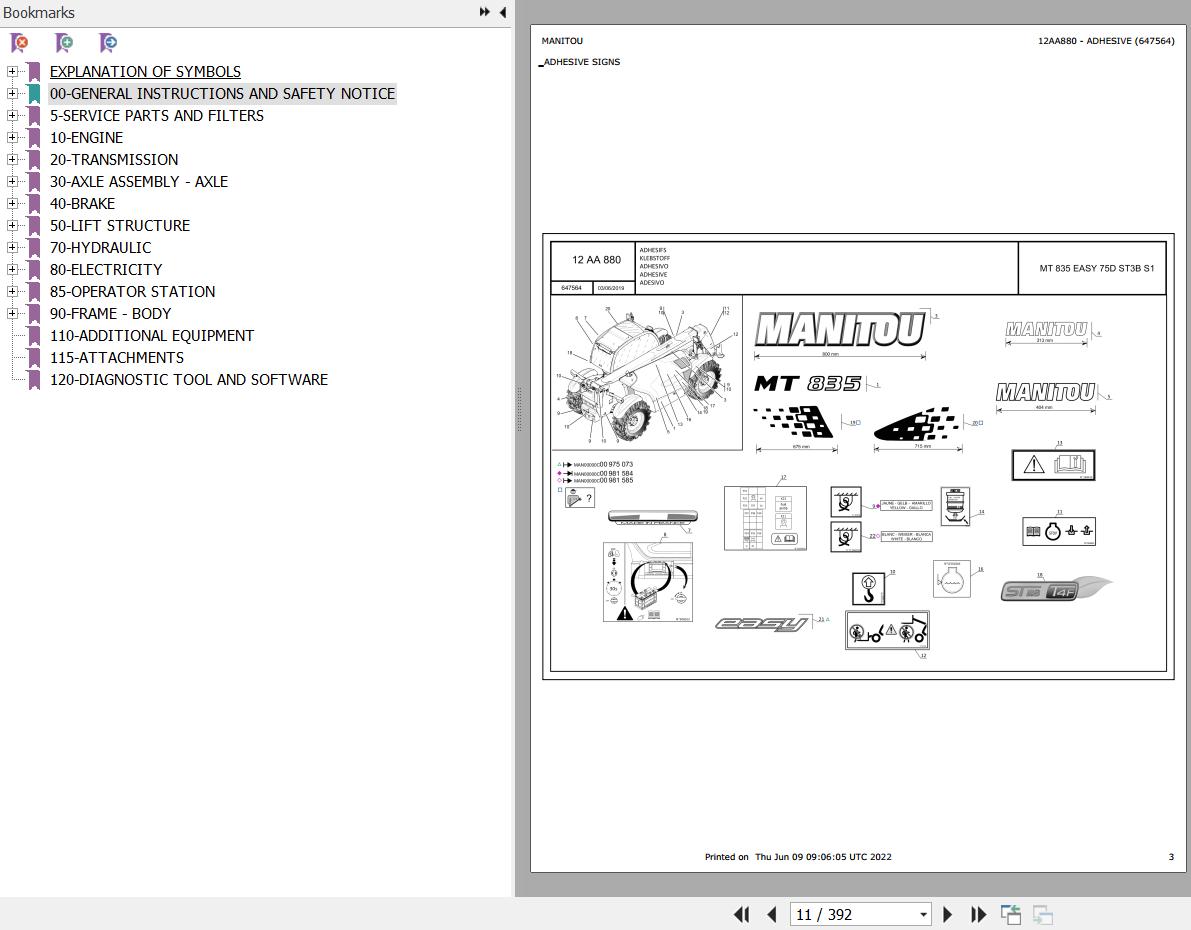Expand the 50-LIFT STRUCTURE bookmark node
This screenshot has height=930, width=1191.
point(12,226)
